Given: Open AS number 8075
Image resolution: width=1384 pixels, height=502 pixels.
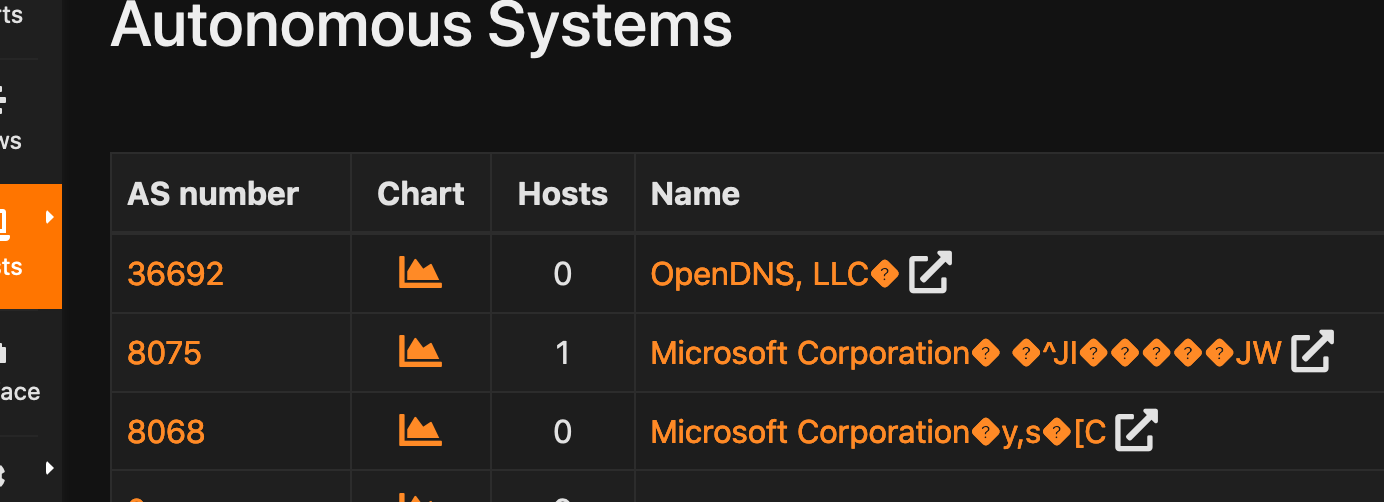Looking at the screenshot, I should click(165, 353).
